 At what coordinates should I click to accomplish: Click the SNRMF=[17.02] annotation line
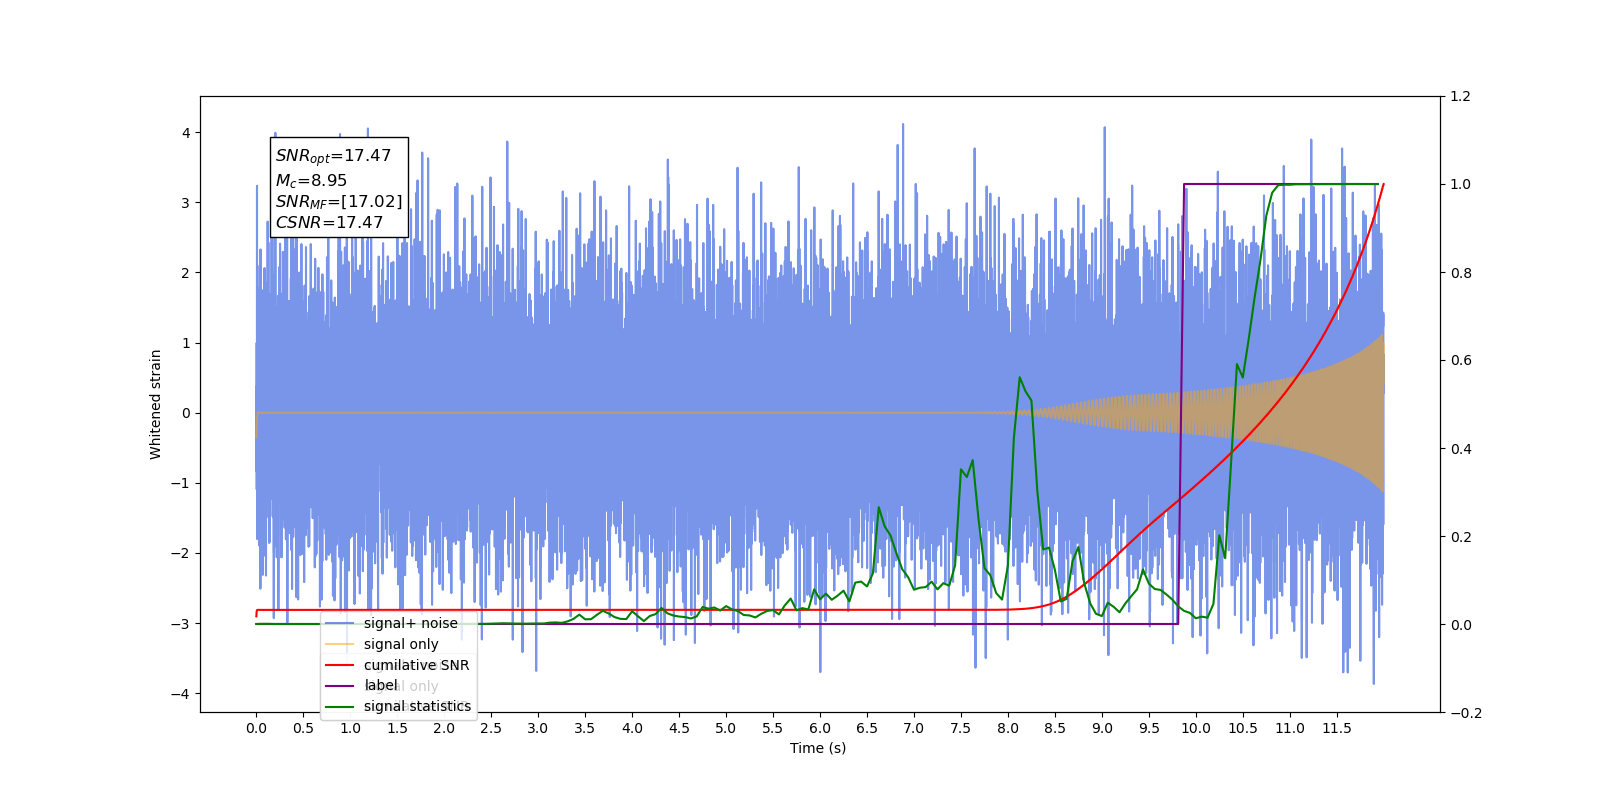coord(339,202)
